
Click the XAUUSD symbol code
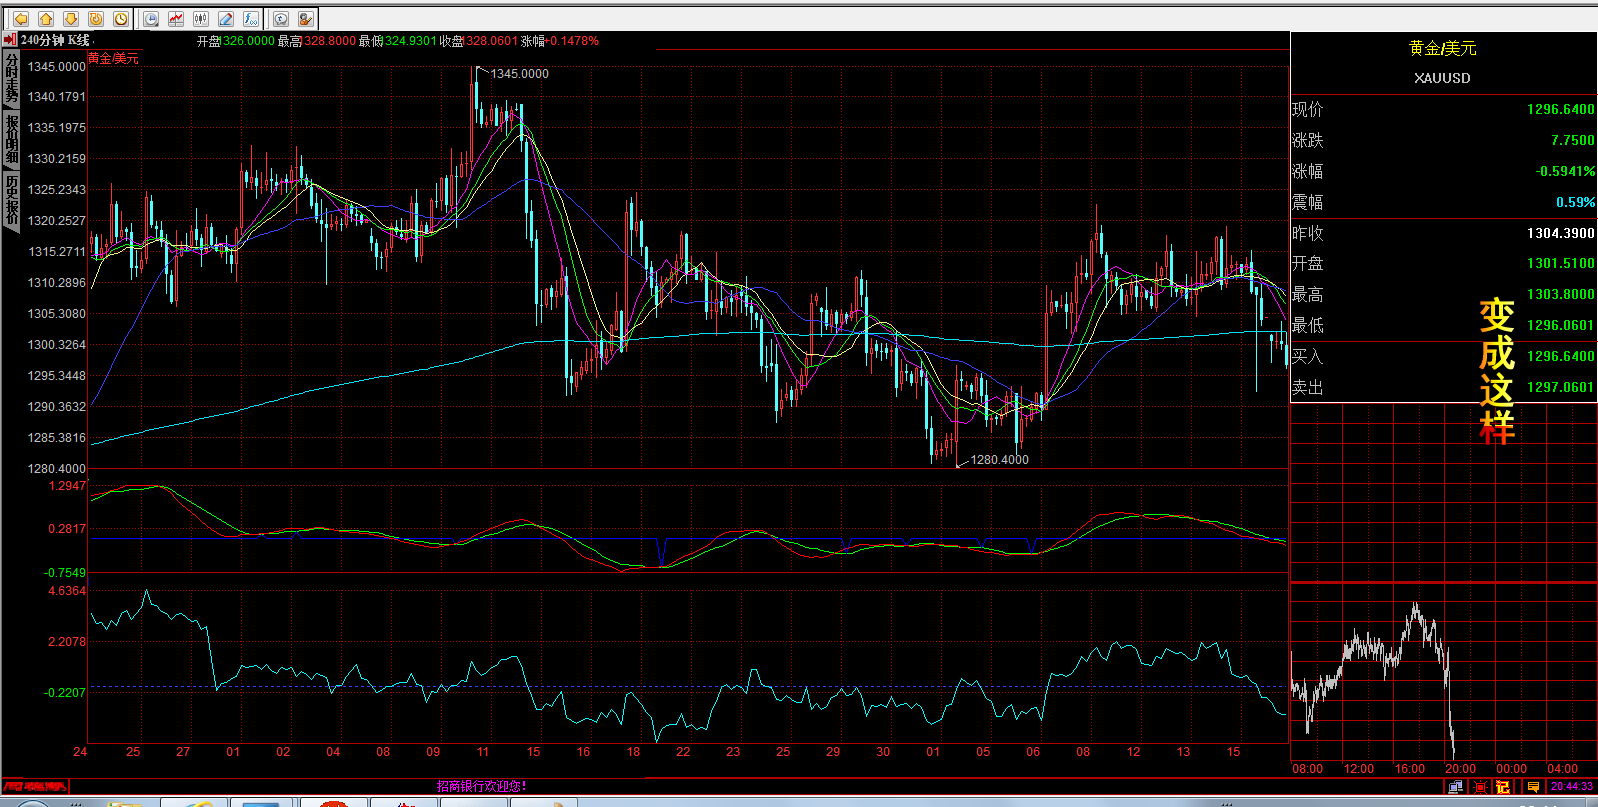[x=1442, y=78]
